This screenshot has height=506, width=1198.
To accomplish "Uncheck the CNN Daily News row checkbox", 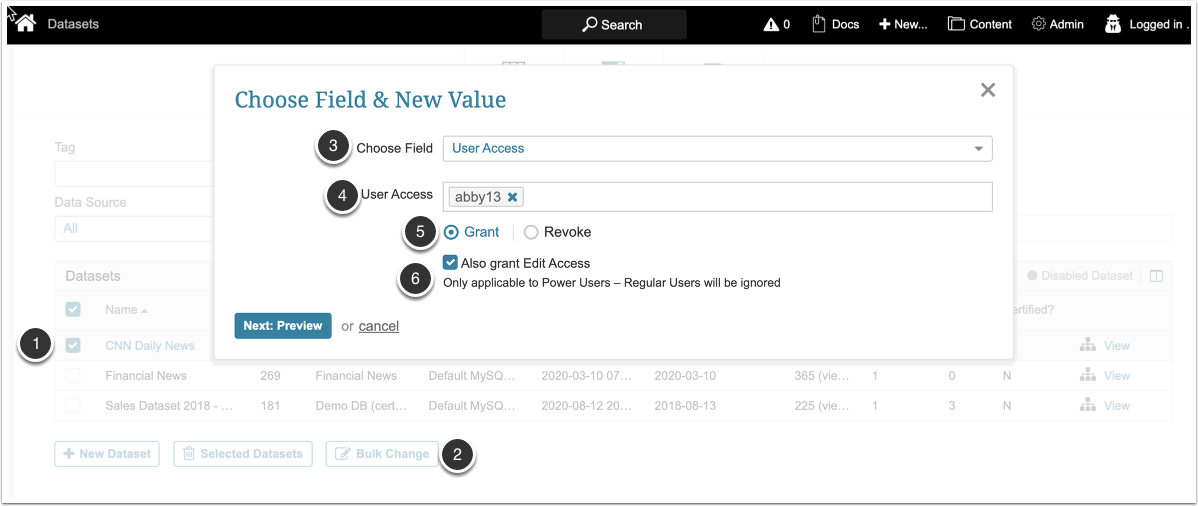I will (73, 346).
